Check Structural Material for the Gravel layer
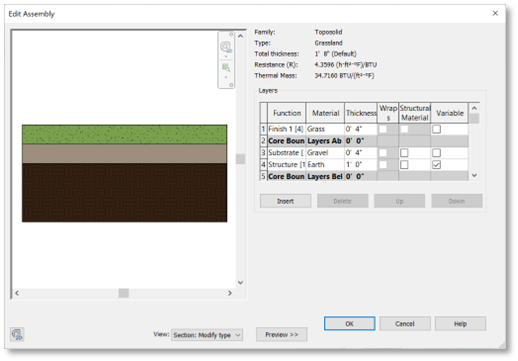The height and width of the screenshot is (361, 518). tap(404, 153)
